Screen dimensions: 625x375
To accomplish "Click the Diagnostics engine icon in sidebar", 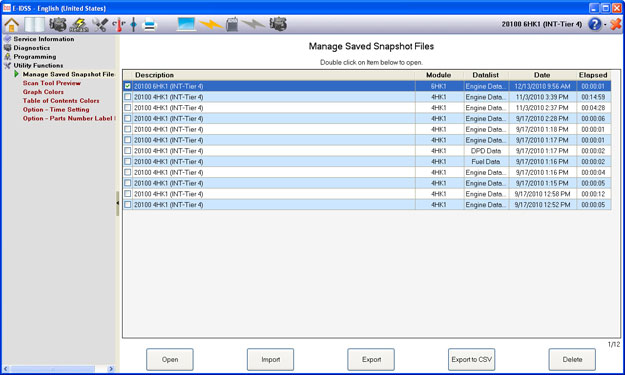I will tap(7, 47).
